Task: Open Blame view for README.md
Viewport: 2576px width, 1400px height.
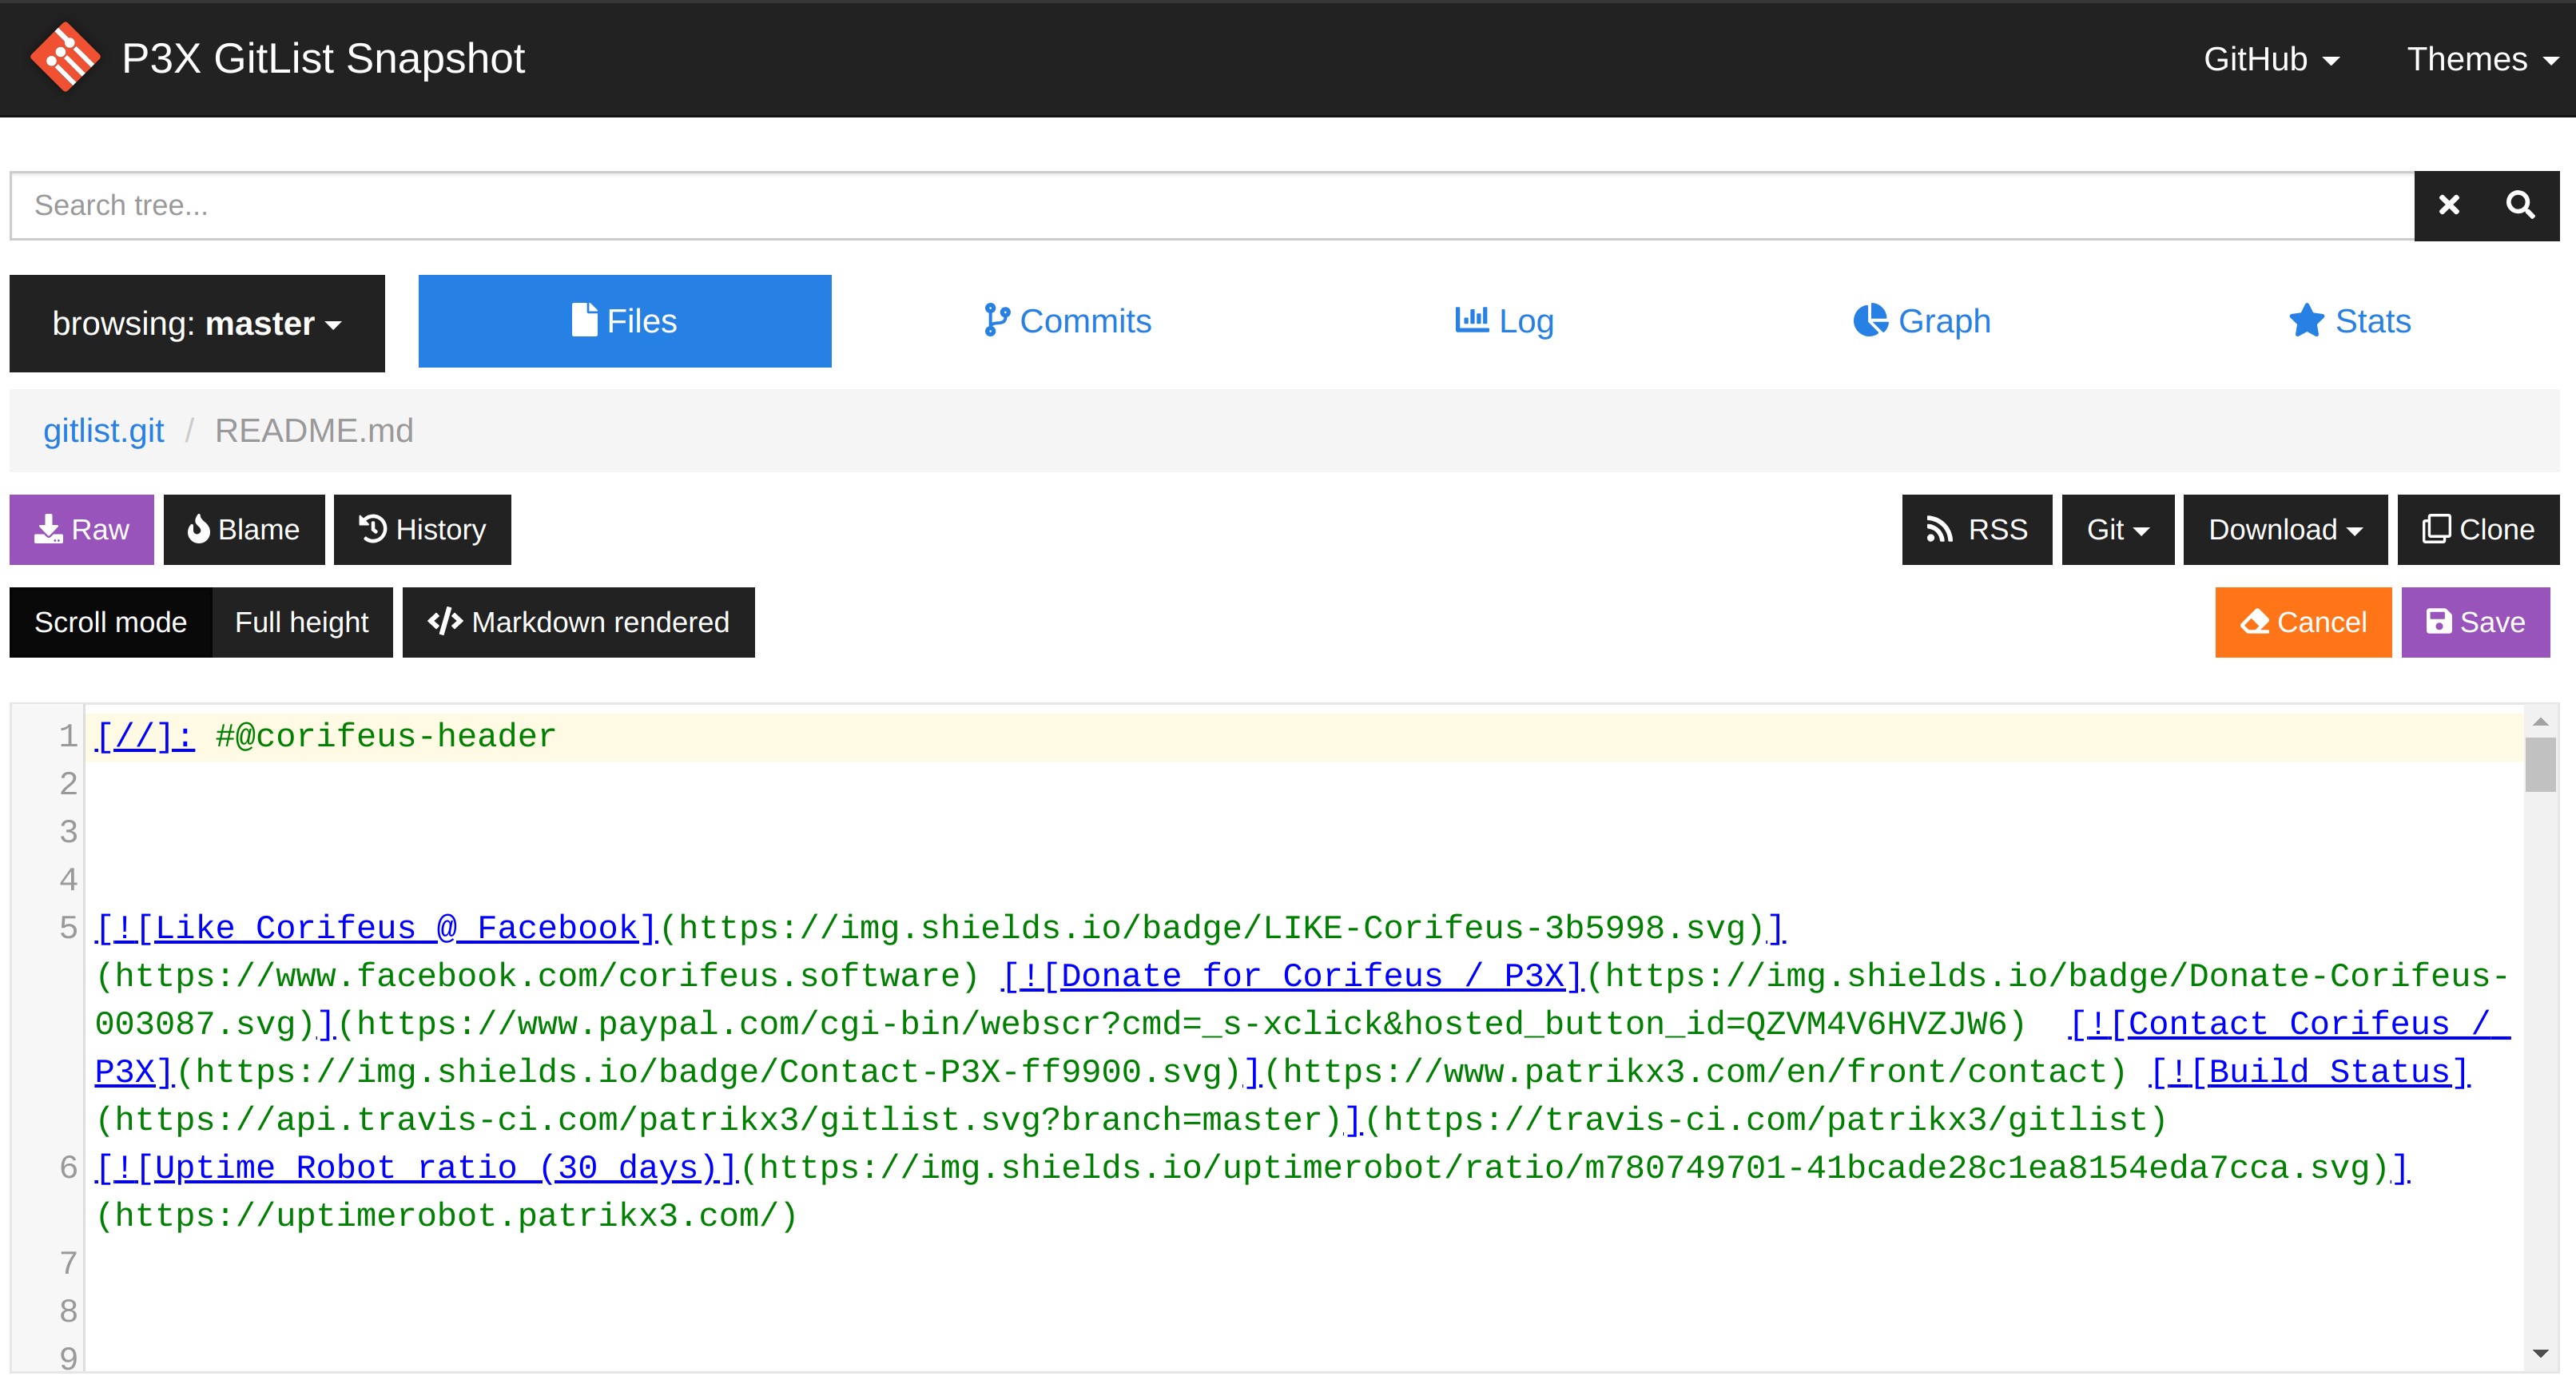Action: tap(244, 529)
